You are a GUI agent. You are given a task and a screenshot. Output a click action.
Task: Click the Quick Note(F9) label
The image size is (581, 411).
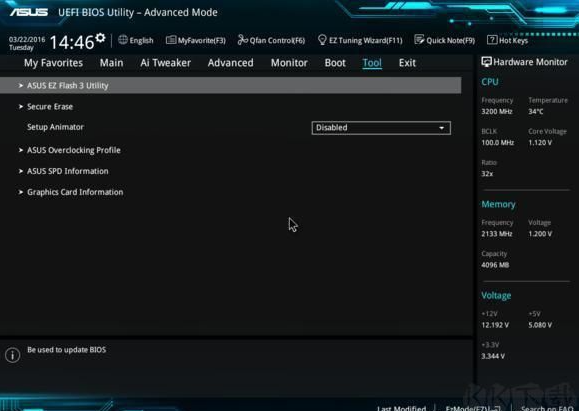click(x=451, y=40)
